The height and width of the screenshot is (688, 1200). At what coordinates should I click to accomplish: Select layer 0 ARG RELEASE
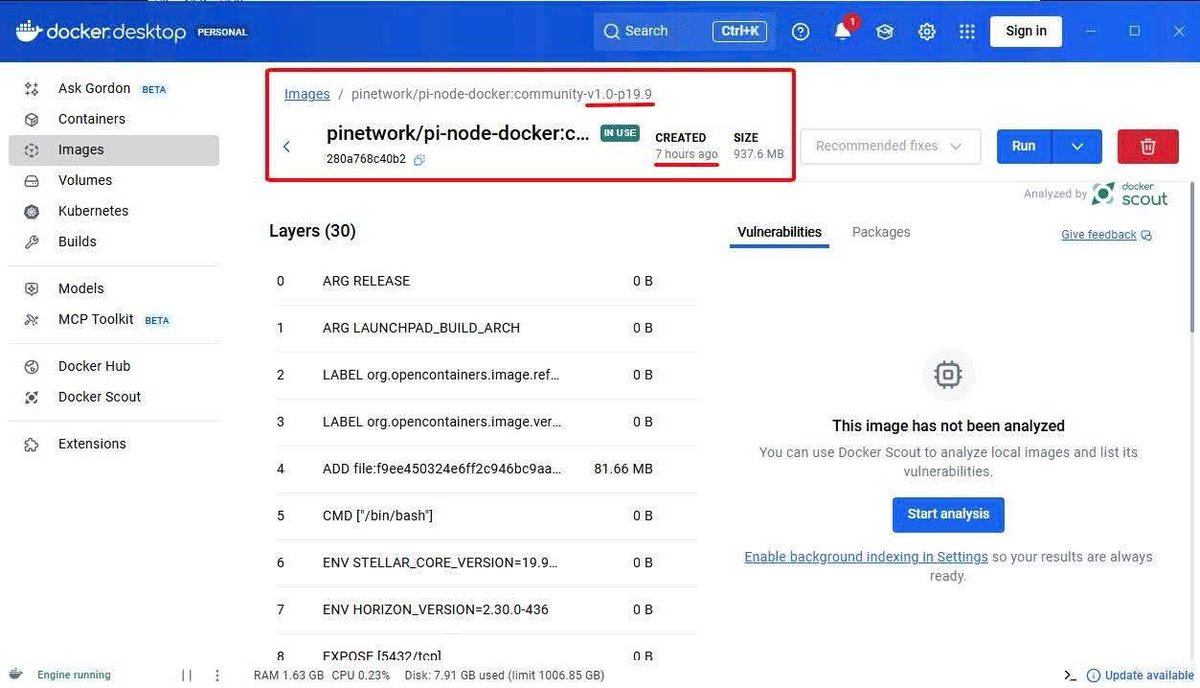pyautogui.click(x=483, y=281)
